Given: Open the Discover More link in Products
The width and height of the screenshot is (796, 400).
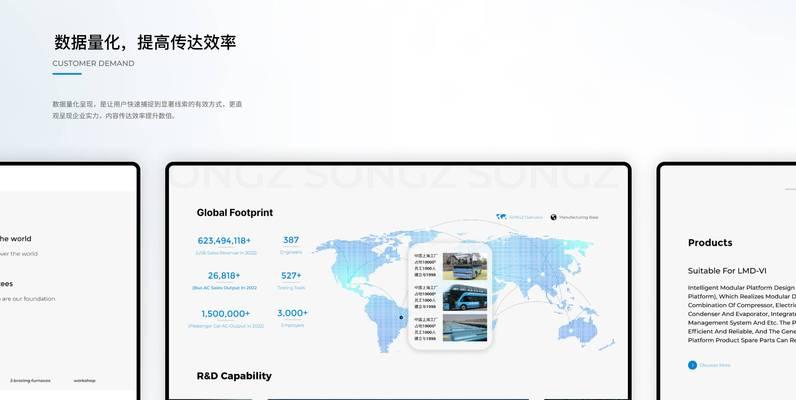Looking at the screenshot, I should (x=715, y=365).
